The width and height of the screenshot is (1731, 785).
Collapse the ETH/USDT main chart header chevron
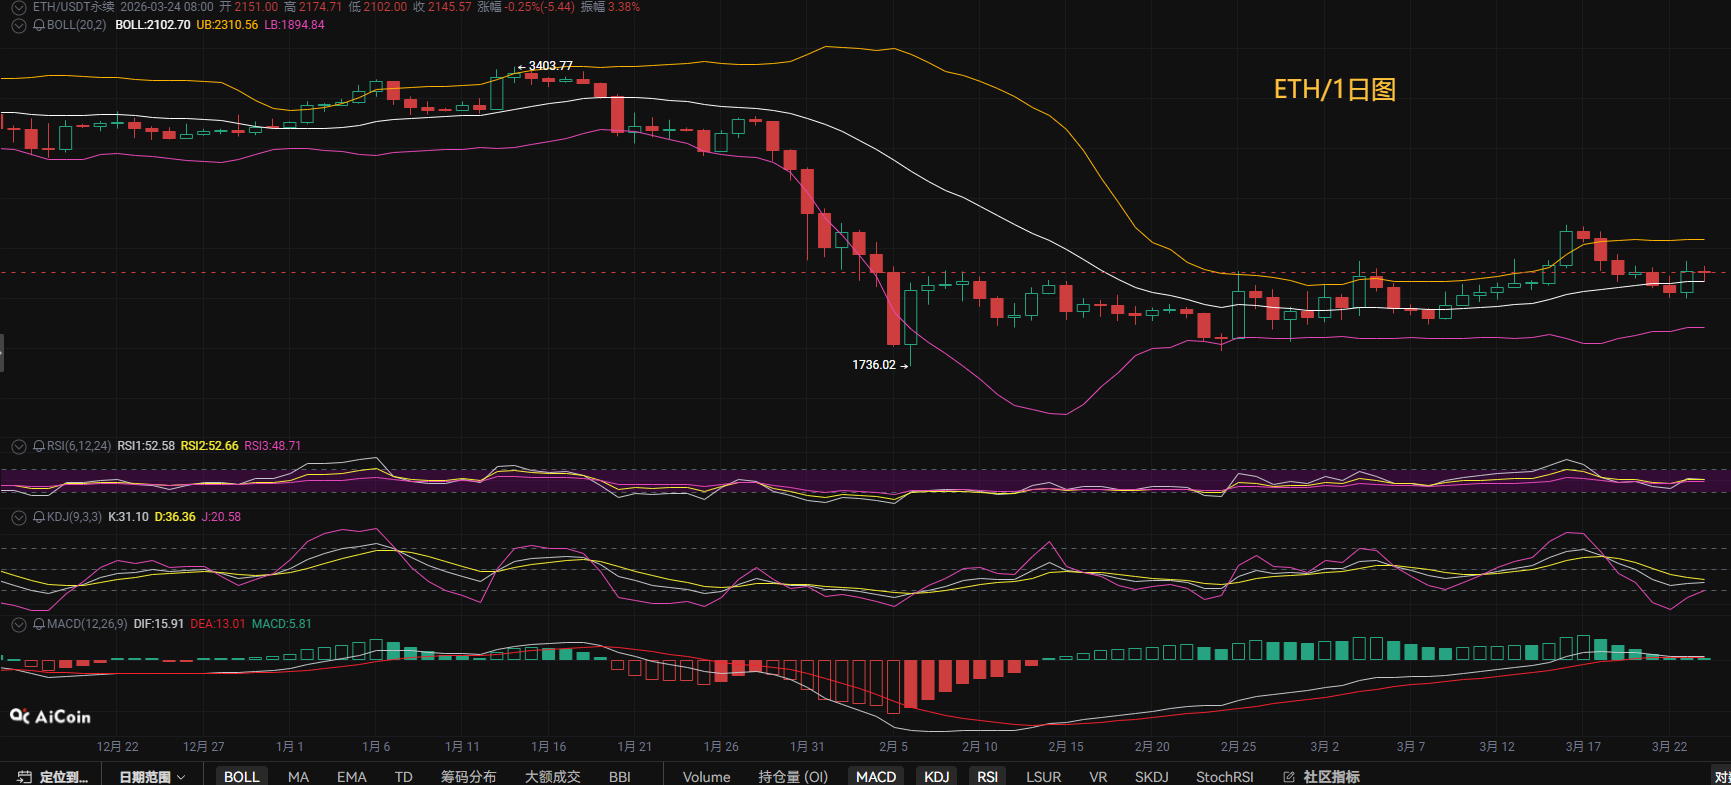coord(18,7)
